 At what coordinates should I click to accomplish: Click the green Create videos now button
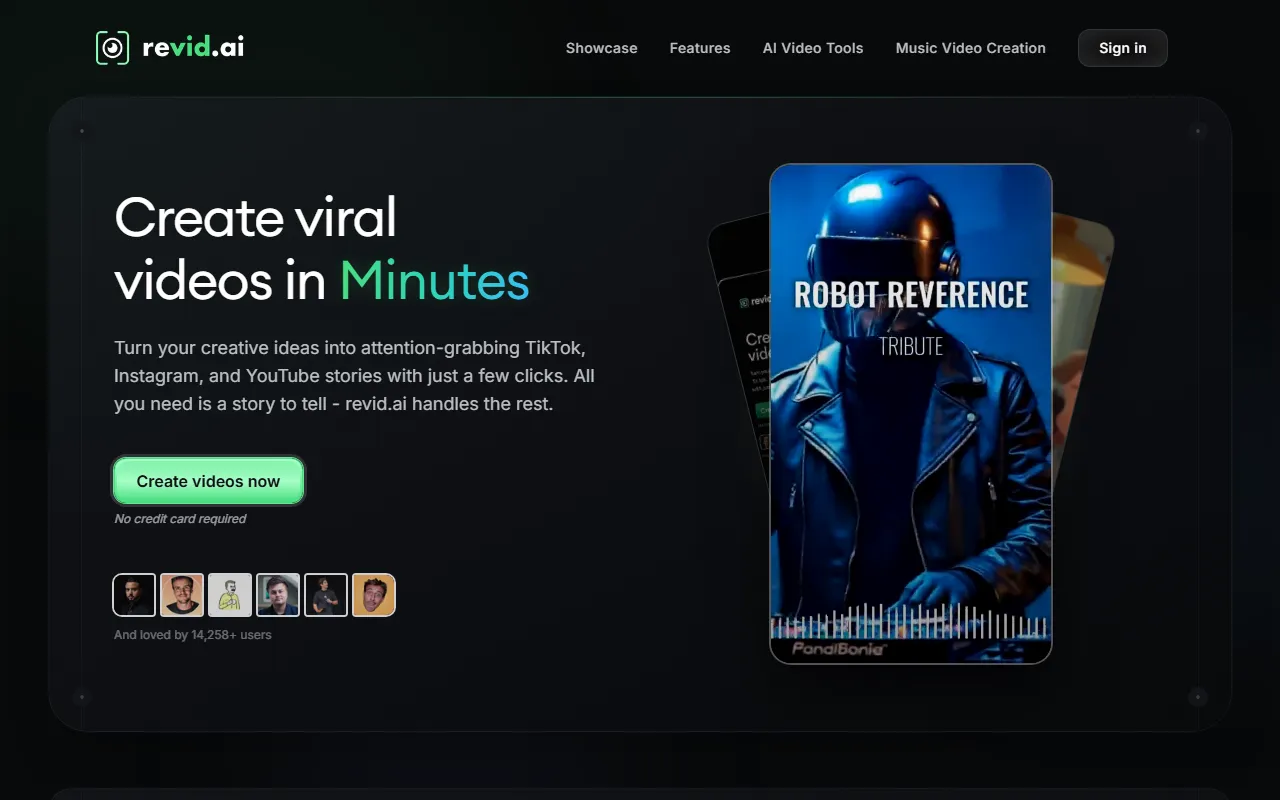[x=208, y=481]
